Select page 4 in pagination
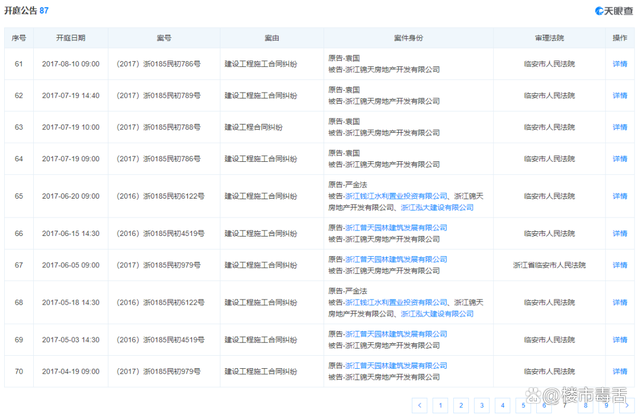Image resolution: width=640 pixels, height=418 pixels. pyautogui.click(x=503, y=405)
